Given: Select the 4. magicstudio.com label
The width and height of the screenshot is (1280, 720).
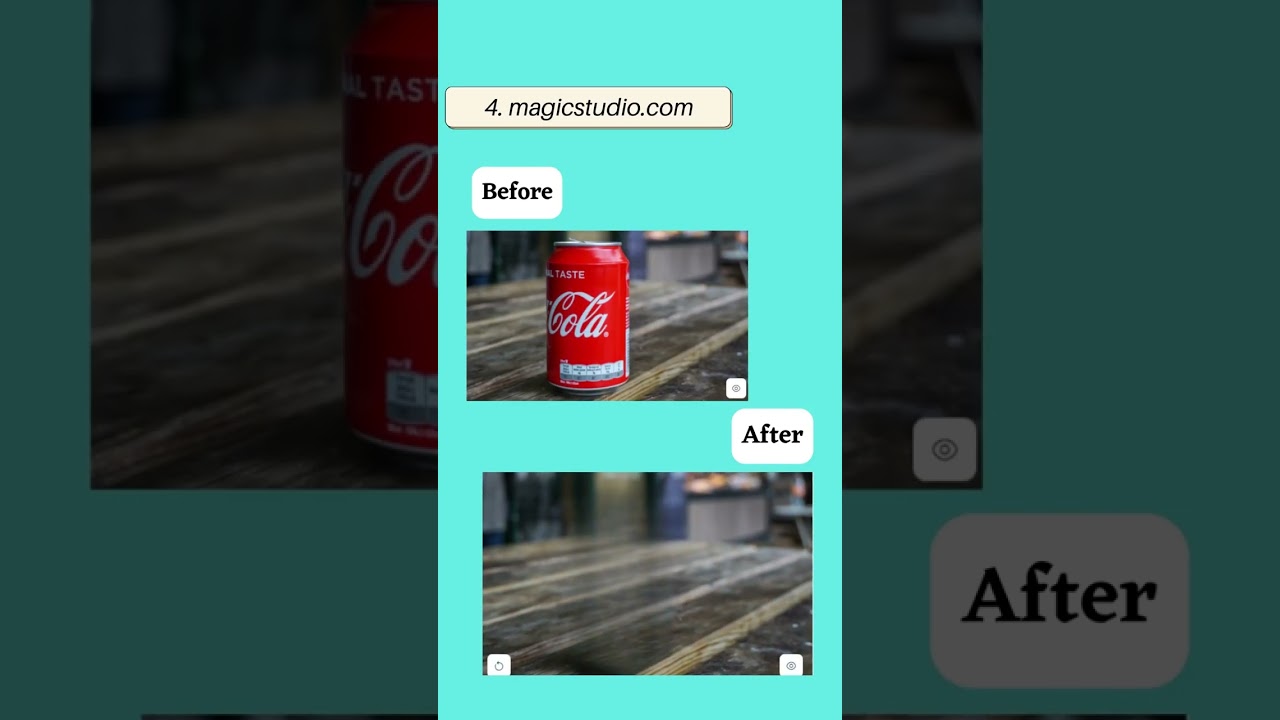Looking at the screenshot, I should coord(588,108).
